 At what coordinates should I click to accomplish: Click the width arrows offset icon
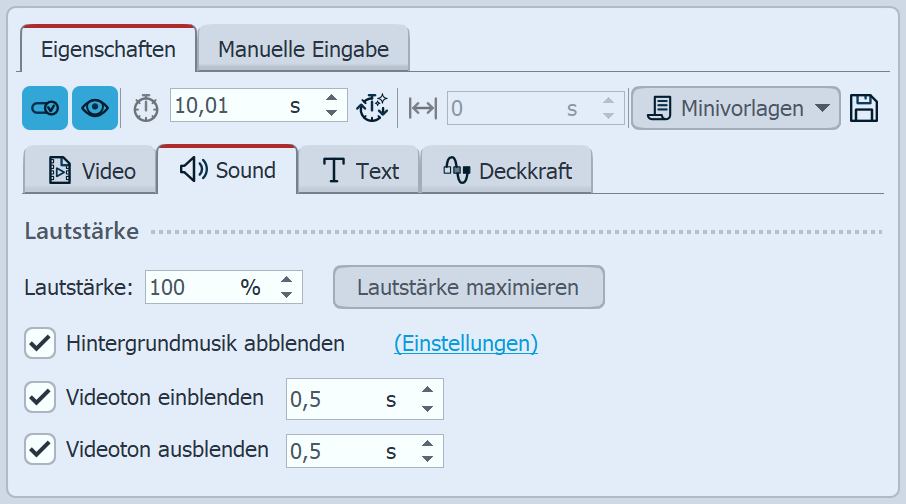click(424, 108)
